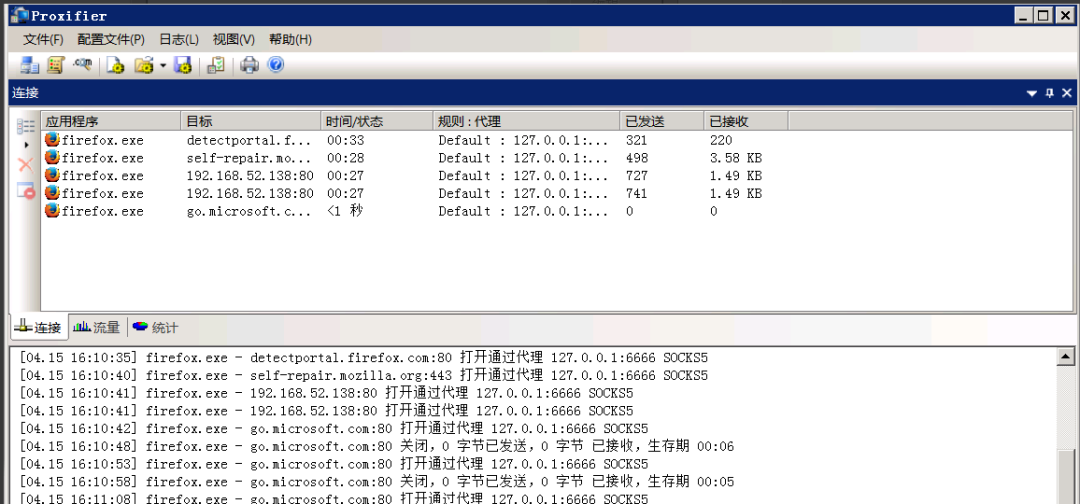Toggle the connections panel pin
This screenshot has width=1080, height=504.
tap(1049, 93)
